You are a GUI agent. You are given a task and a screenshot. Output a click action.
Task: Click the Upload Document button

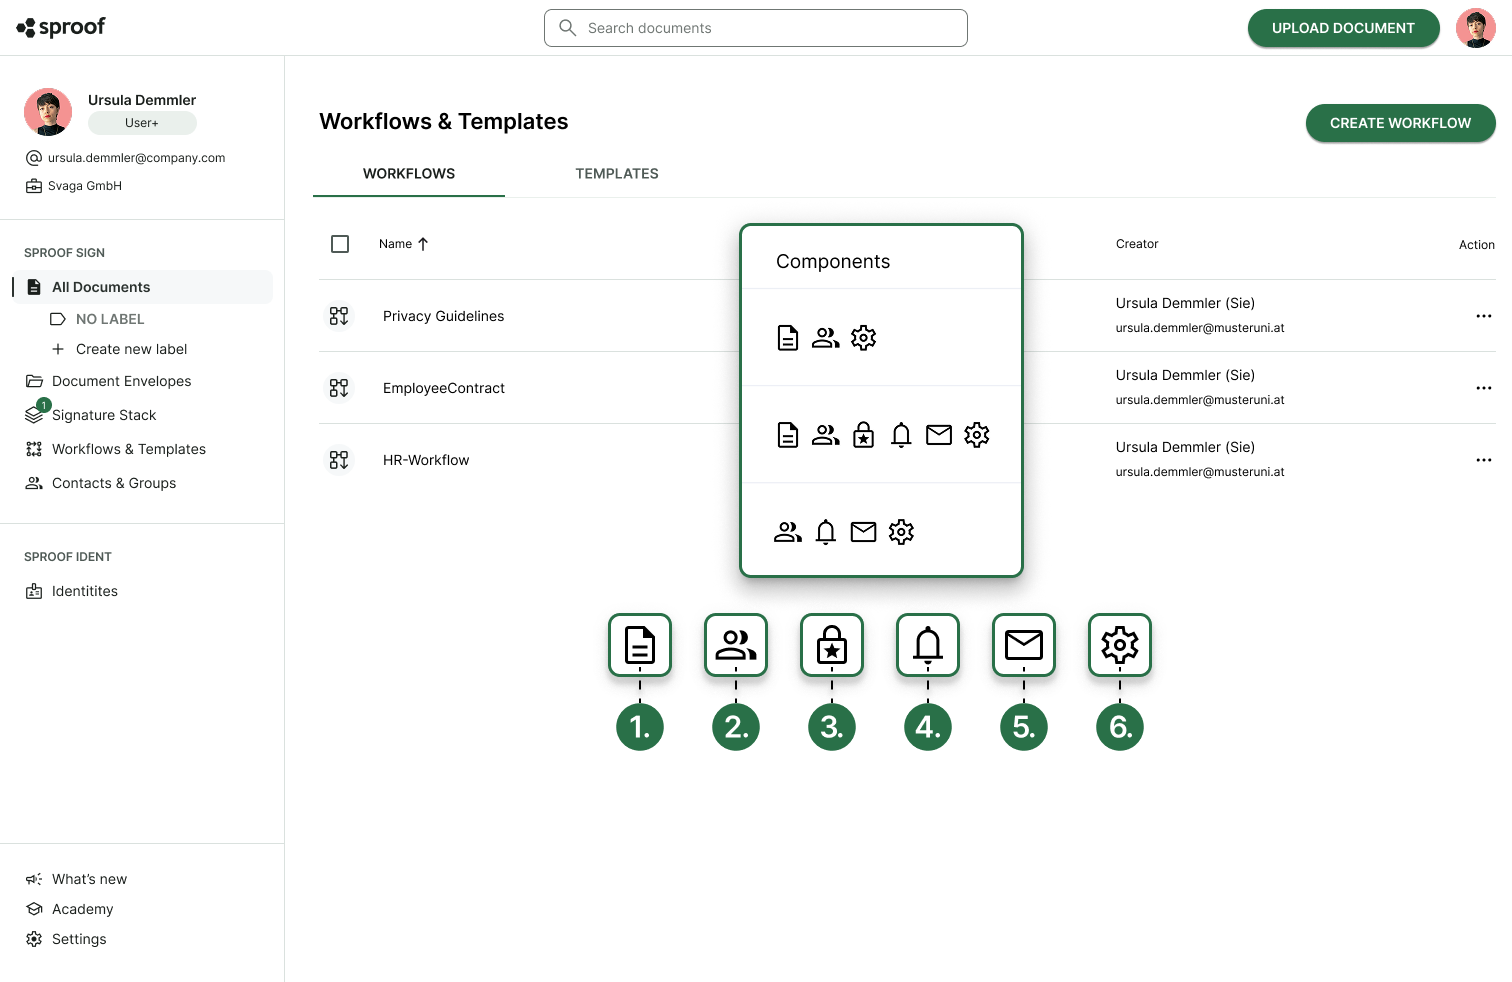point(1343,28)
